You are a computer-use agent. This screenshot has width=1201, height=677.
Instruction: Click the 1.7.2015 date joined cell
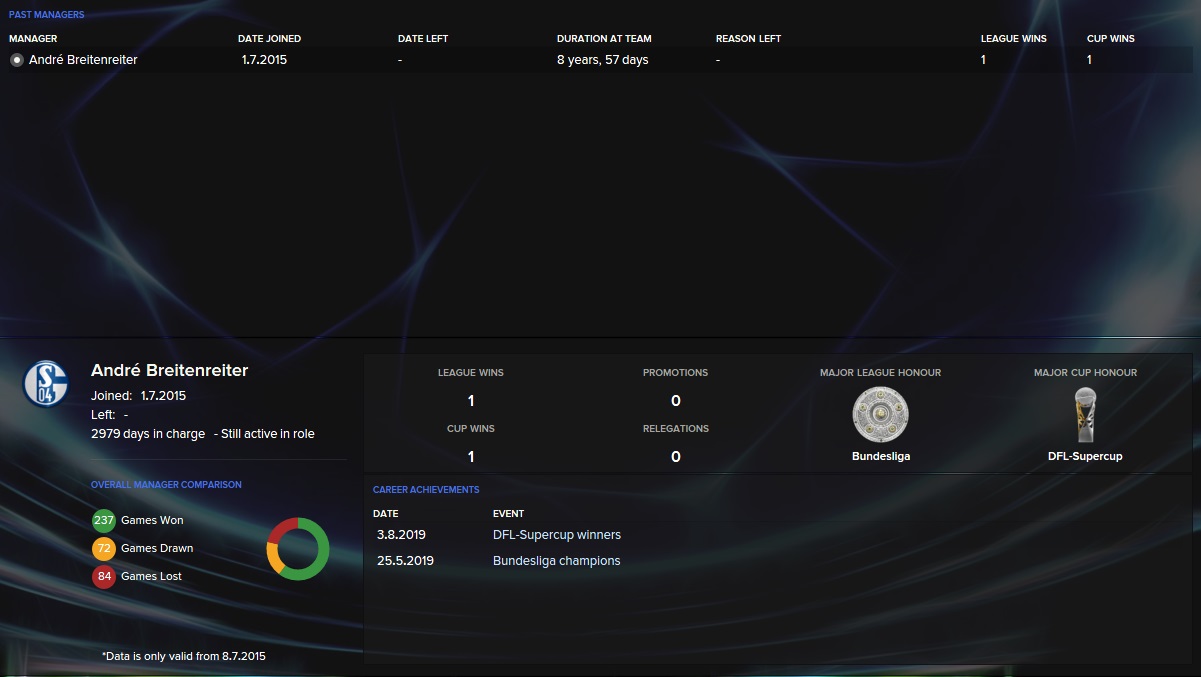pos(264,60)
